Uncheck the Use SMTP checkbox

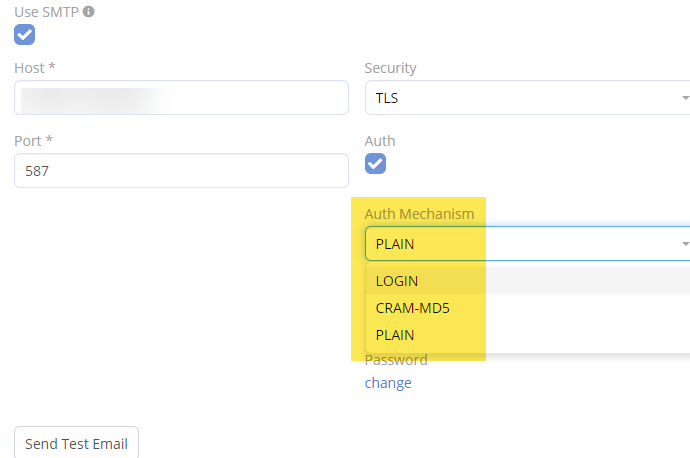24,35
